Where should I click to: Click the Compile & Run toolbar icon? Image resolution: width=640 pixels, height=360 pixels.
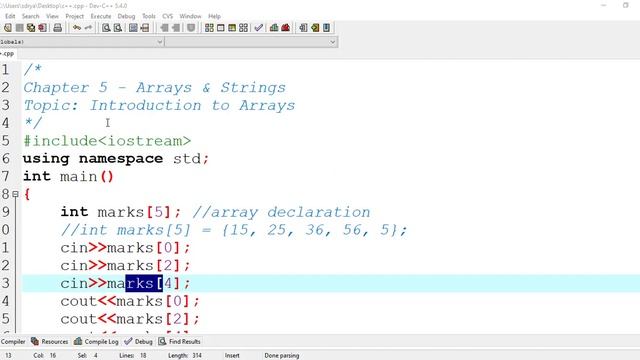[x=232, y=28]
